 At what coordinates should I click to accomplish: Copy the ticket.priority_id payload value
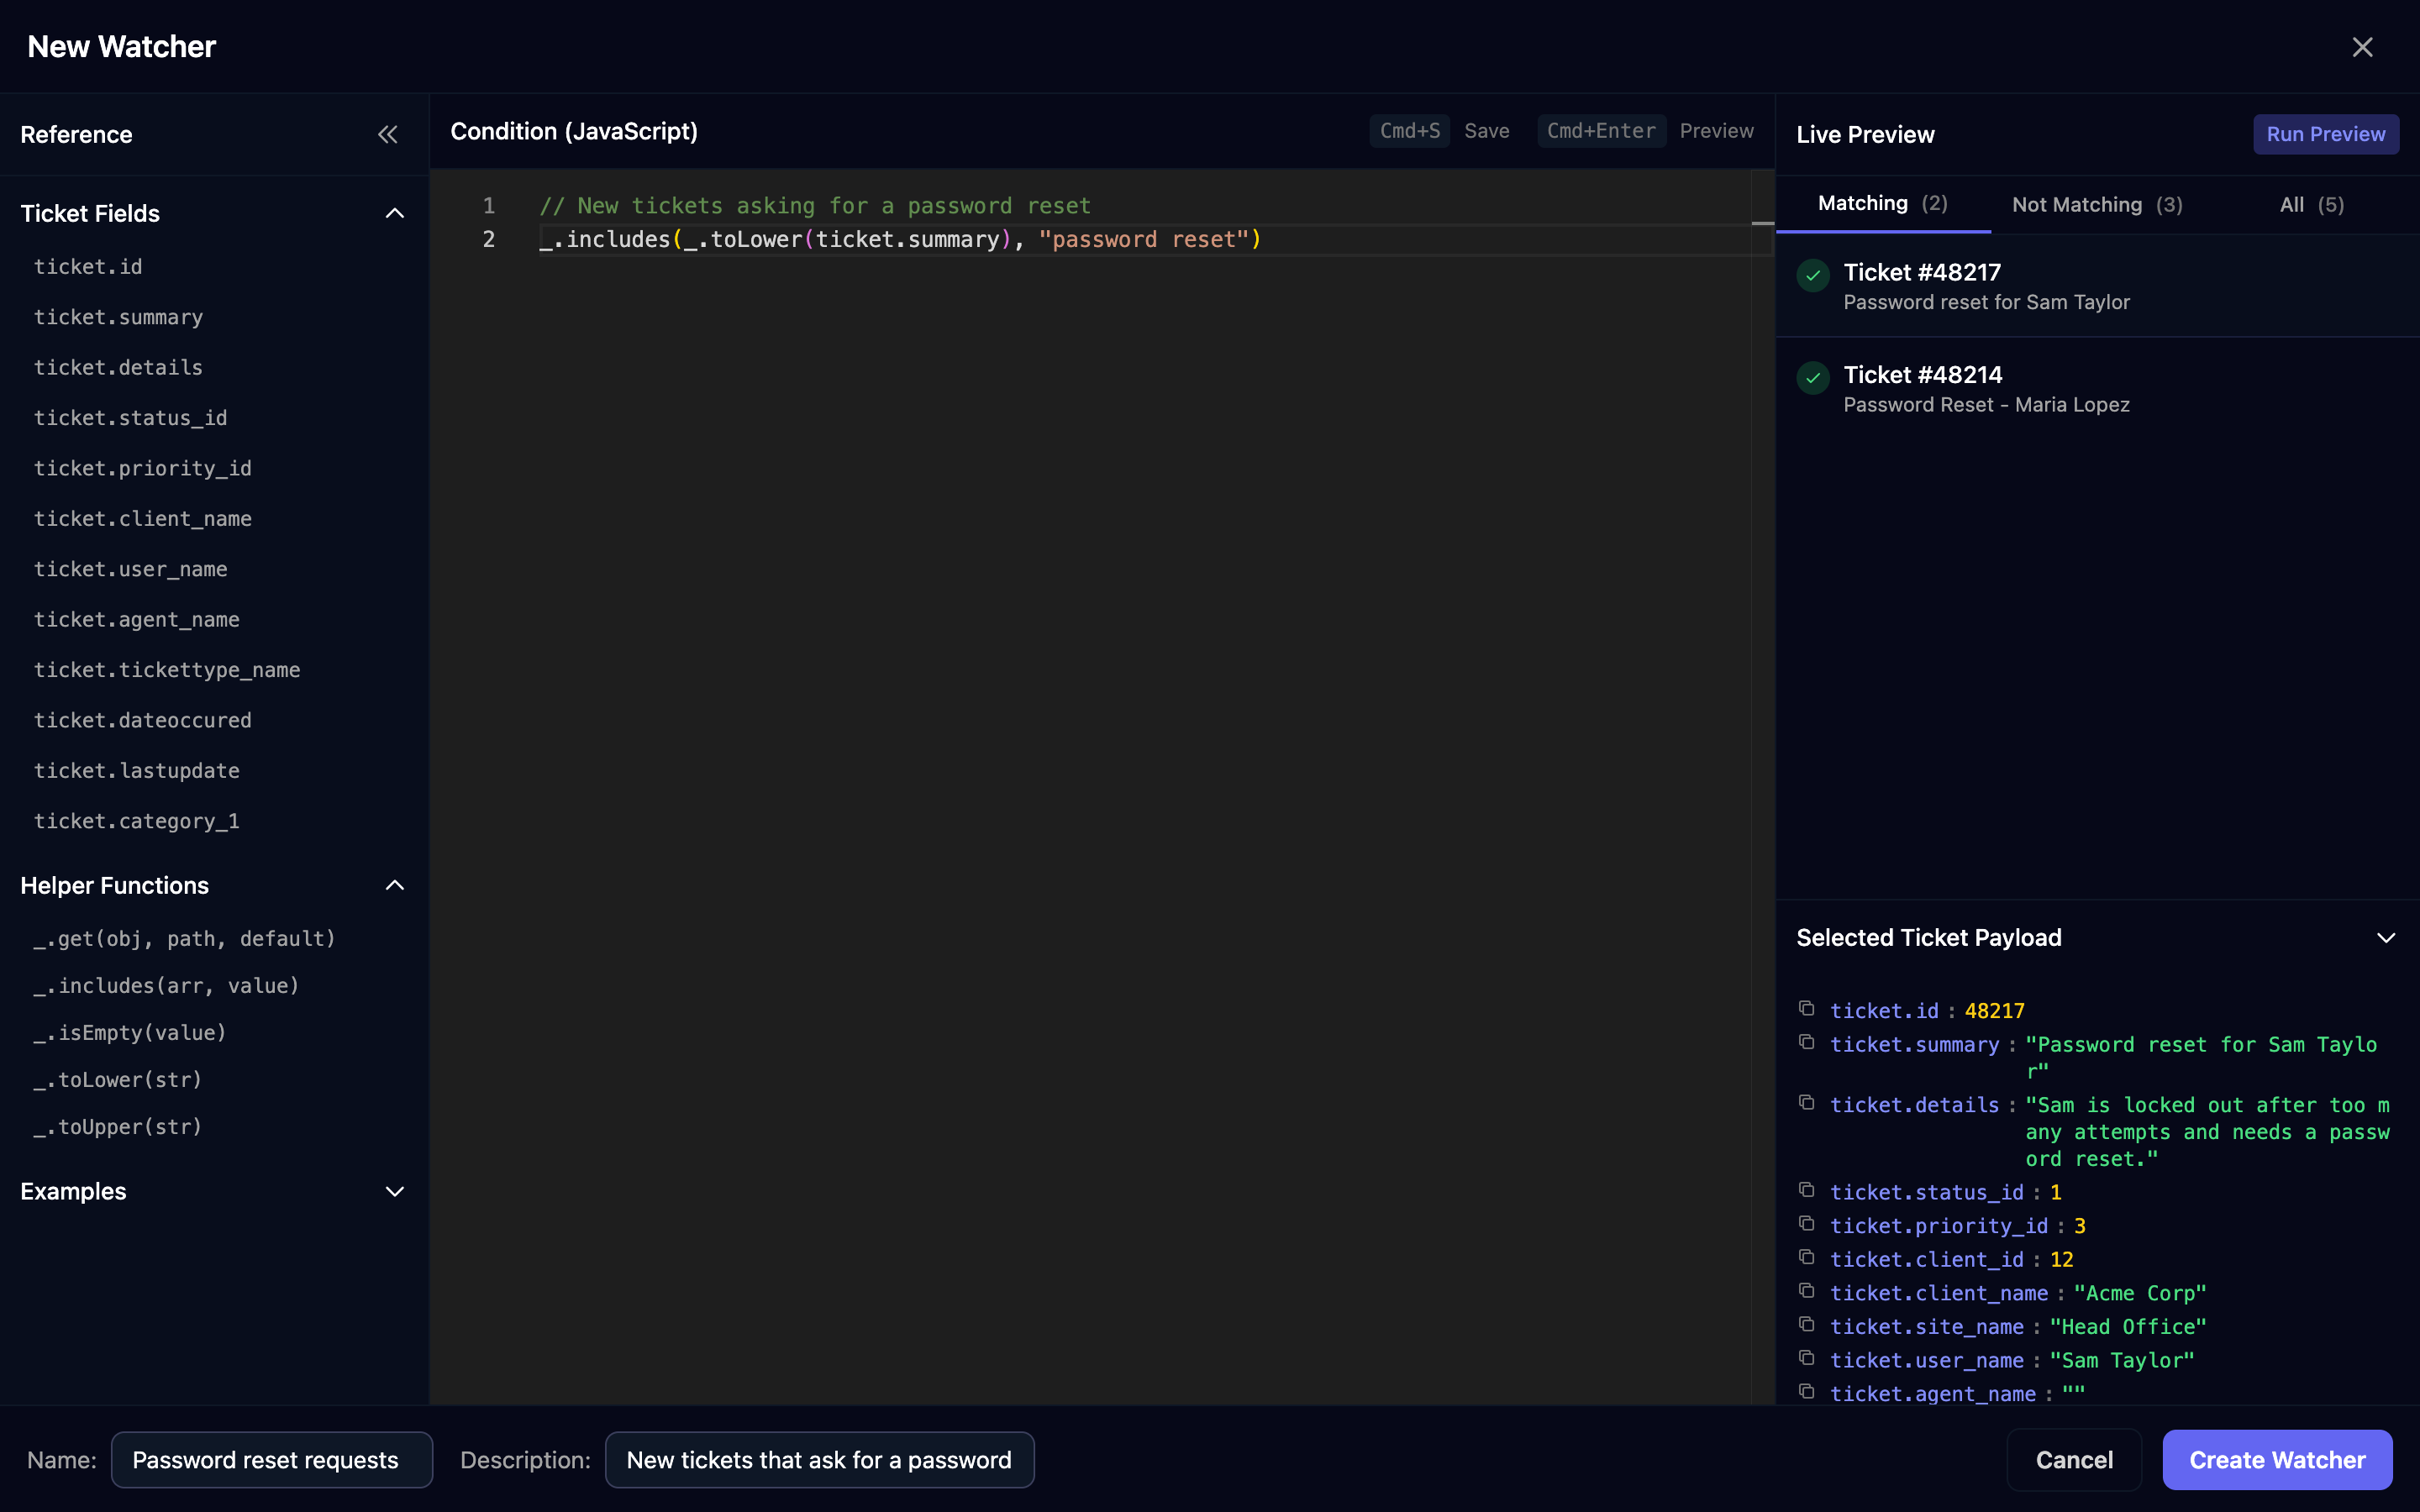click(1806, 1224)
